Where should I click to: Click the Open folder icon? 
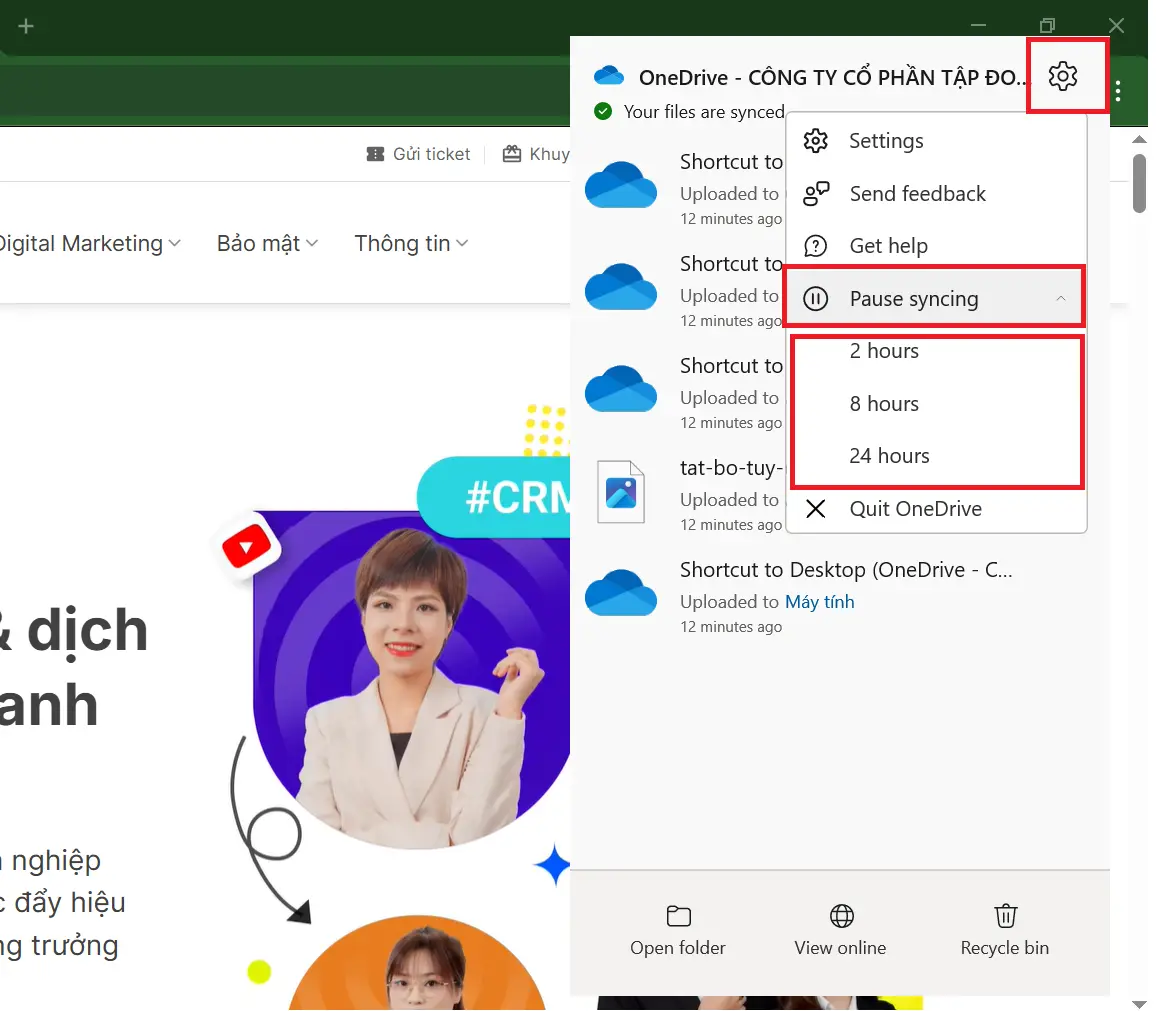[x=678, y=916]
